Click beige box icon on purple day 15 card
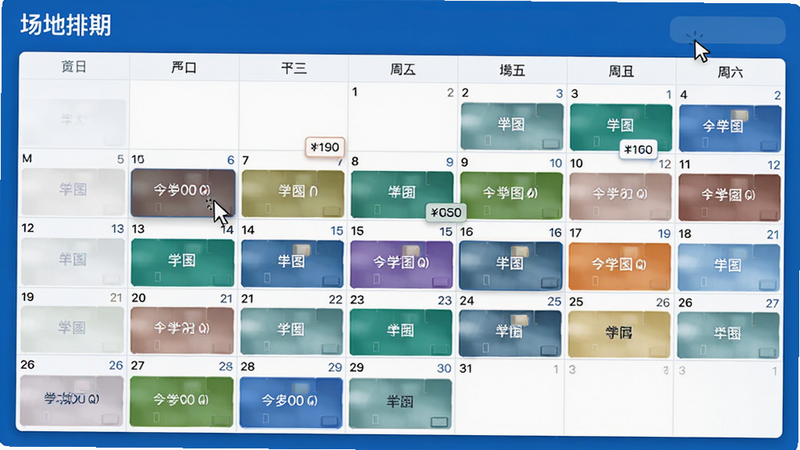 click(411, 251)
